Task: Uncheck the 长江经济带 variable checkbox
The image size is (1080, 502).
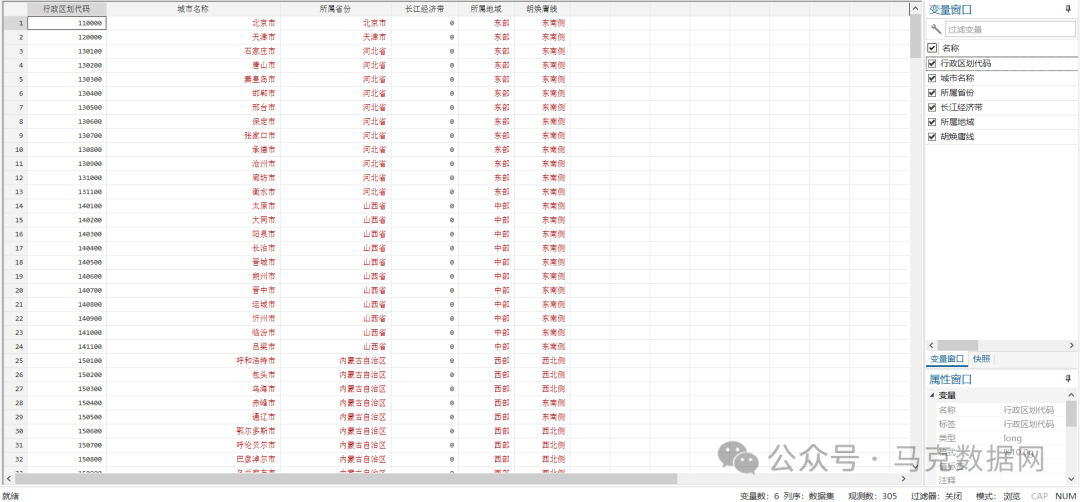Action: click(x=933, y=107)
